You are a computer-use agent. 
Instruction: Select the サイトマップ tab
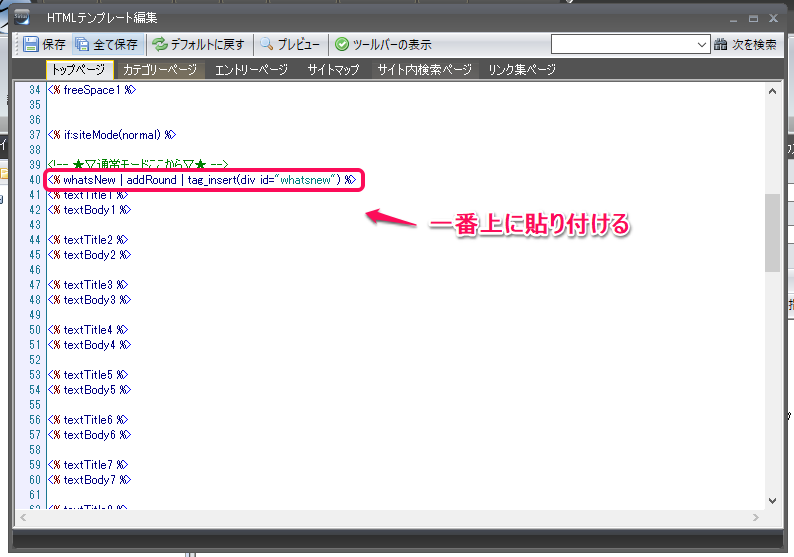coord(333,70)
